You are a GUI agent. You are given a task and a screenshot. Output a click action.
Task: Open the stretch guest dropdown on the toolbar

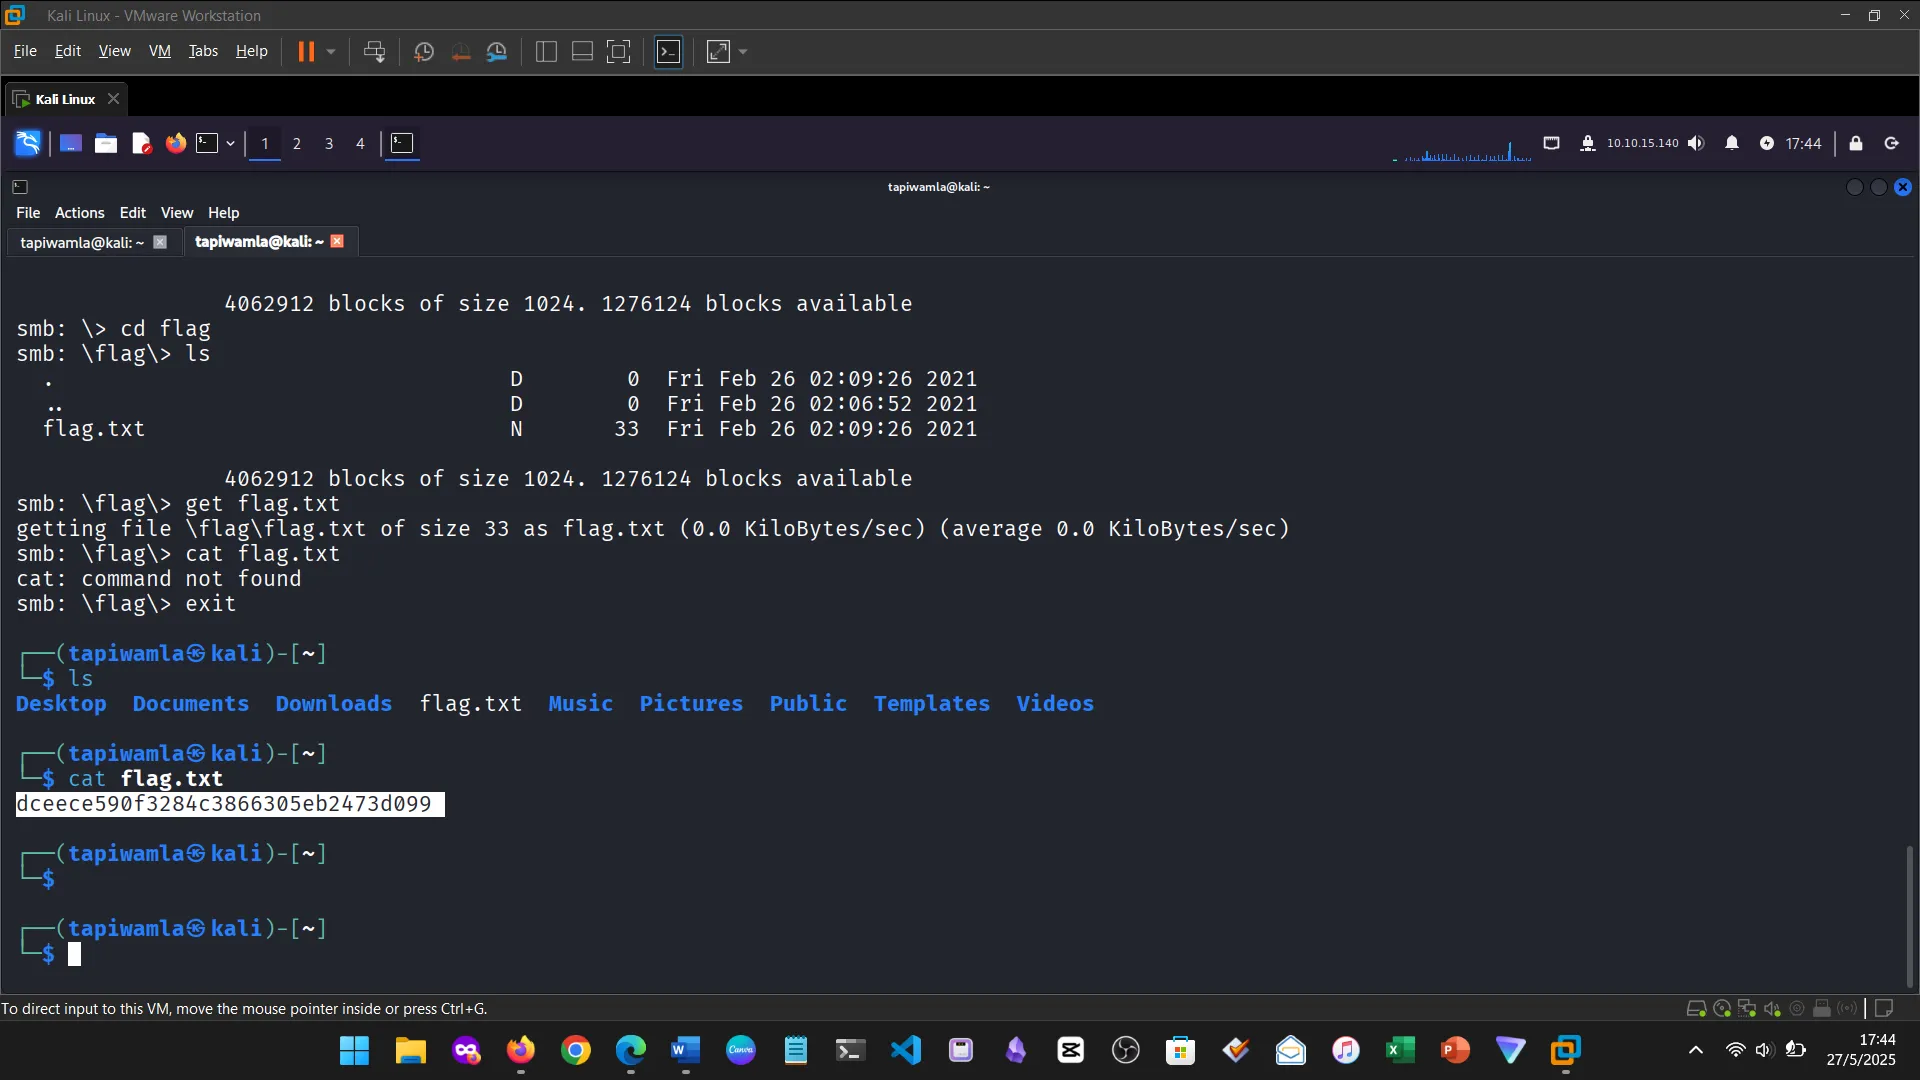pos(742,51)
